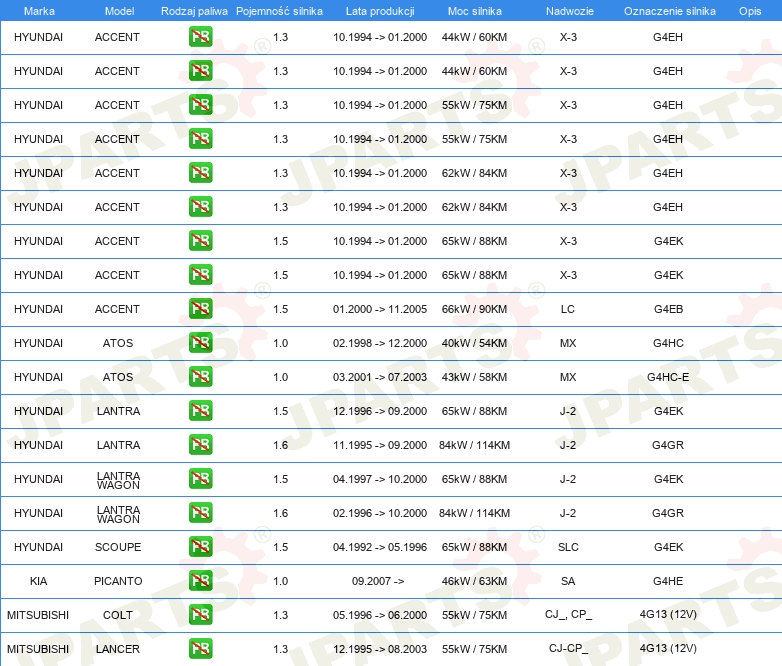Viewport: 782px width, 666px height.
Task: Click fuel icon in LANTRA WAGON 04.1997 row
Action: tap(200, 478)
